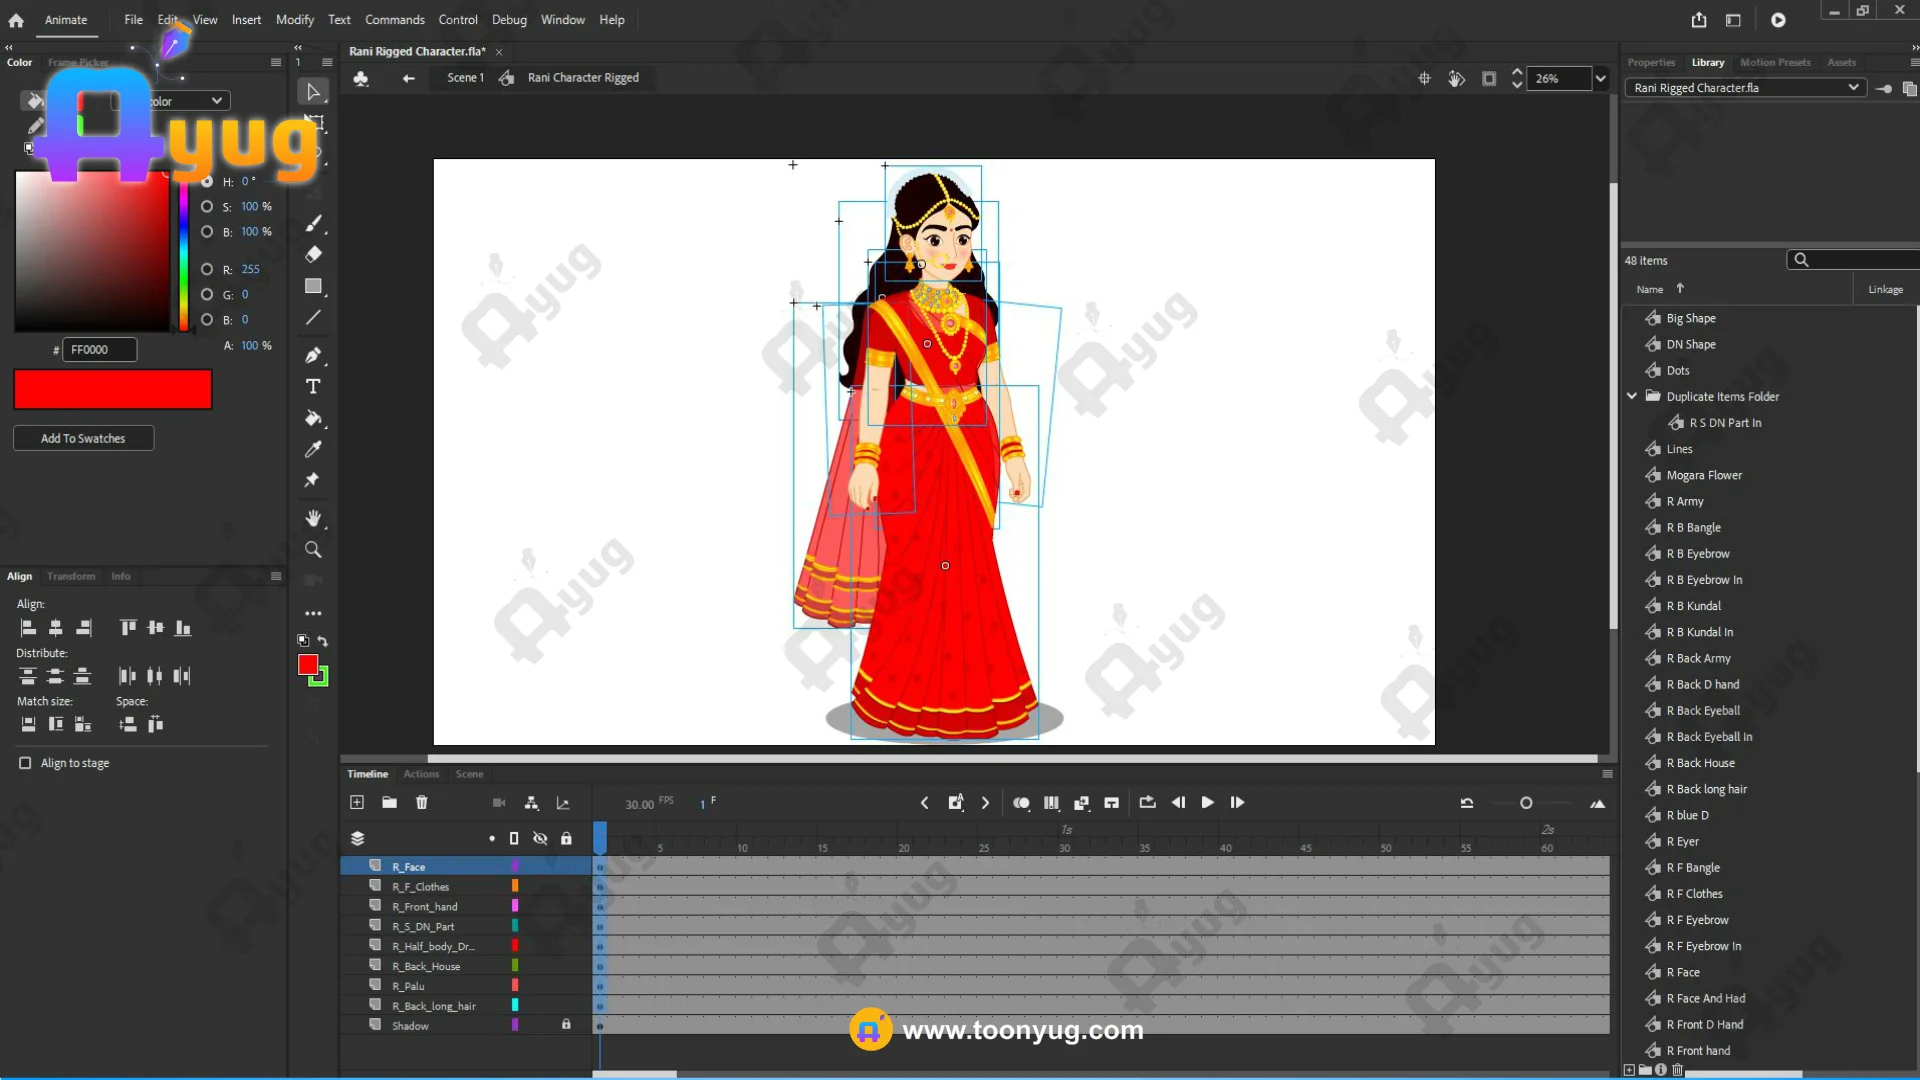Select the Eyedropper tool
This screenshot has width=1920, height=1080.
click(313, 449)
